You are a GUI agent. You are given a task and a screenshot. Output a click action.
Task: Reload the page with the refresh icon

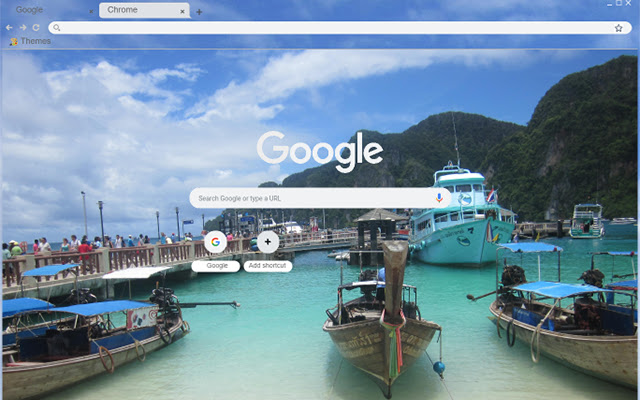(36, 27)
